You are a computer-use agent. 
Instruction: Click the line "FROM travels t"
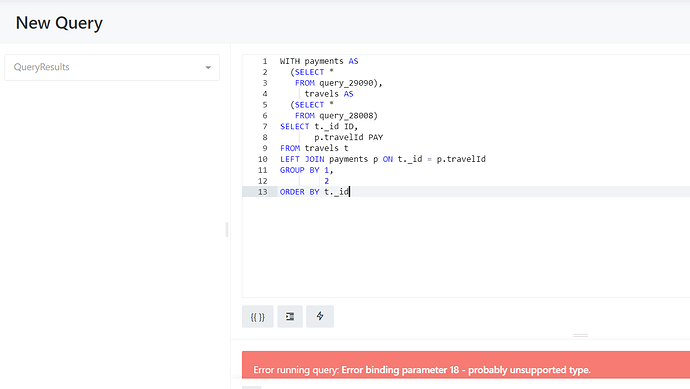point(314,148)
